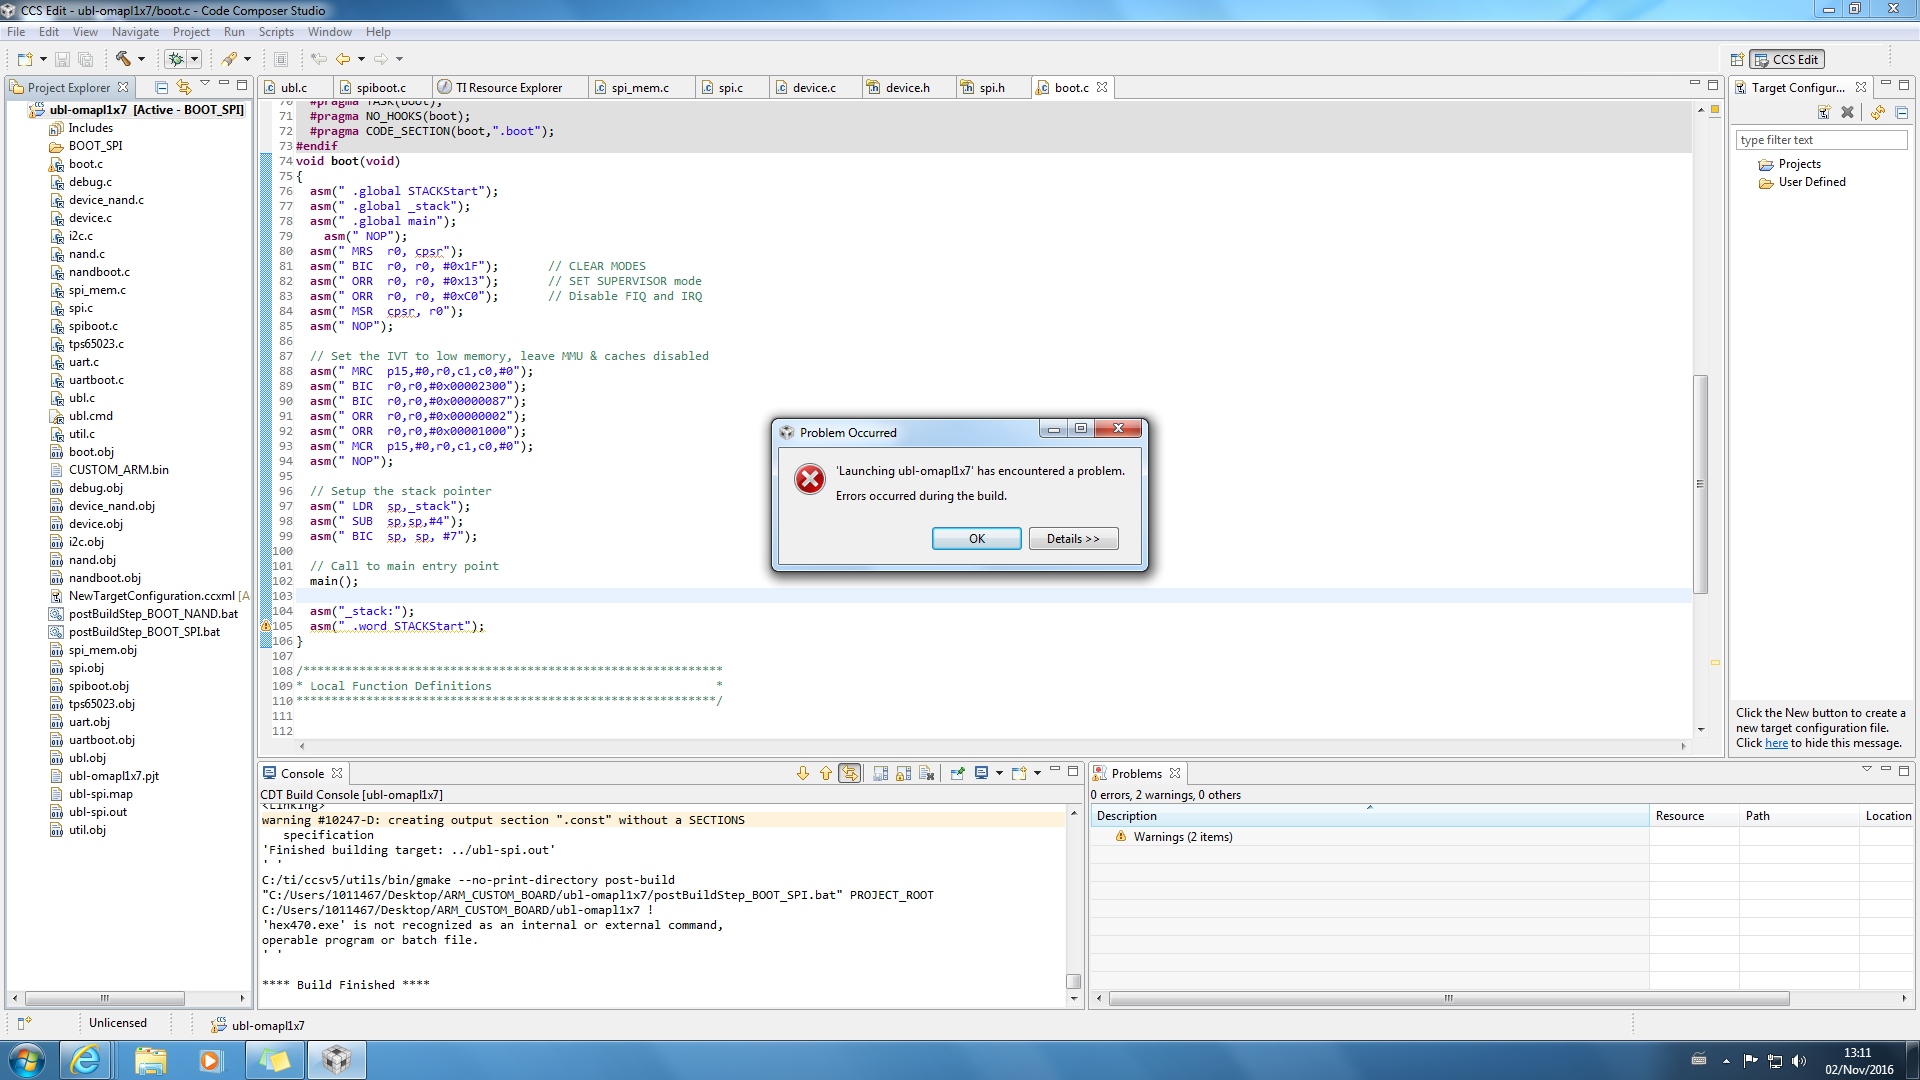
Task: Toggle Pin Console icon
Action: click(957, 773)
